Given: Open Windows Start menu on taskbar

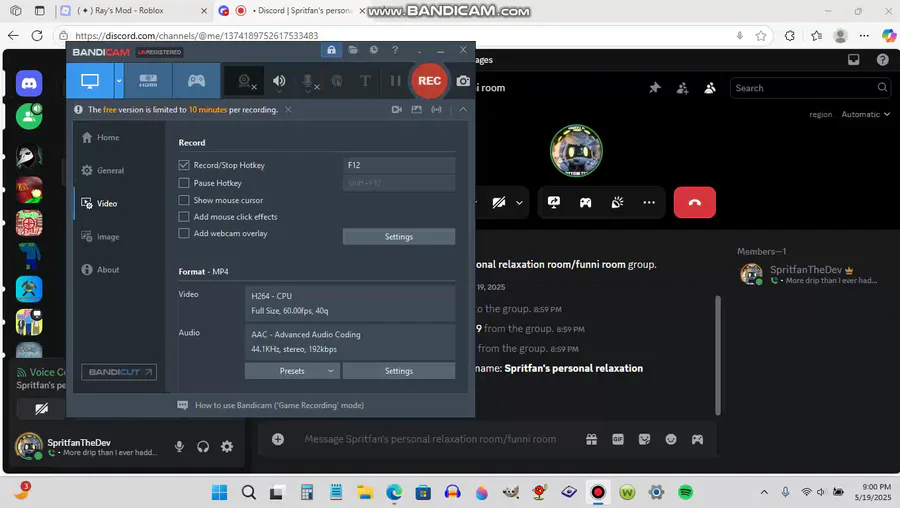Looking at the screenshot, I should click(219, 492).
